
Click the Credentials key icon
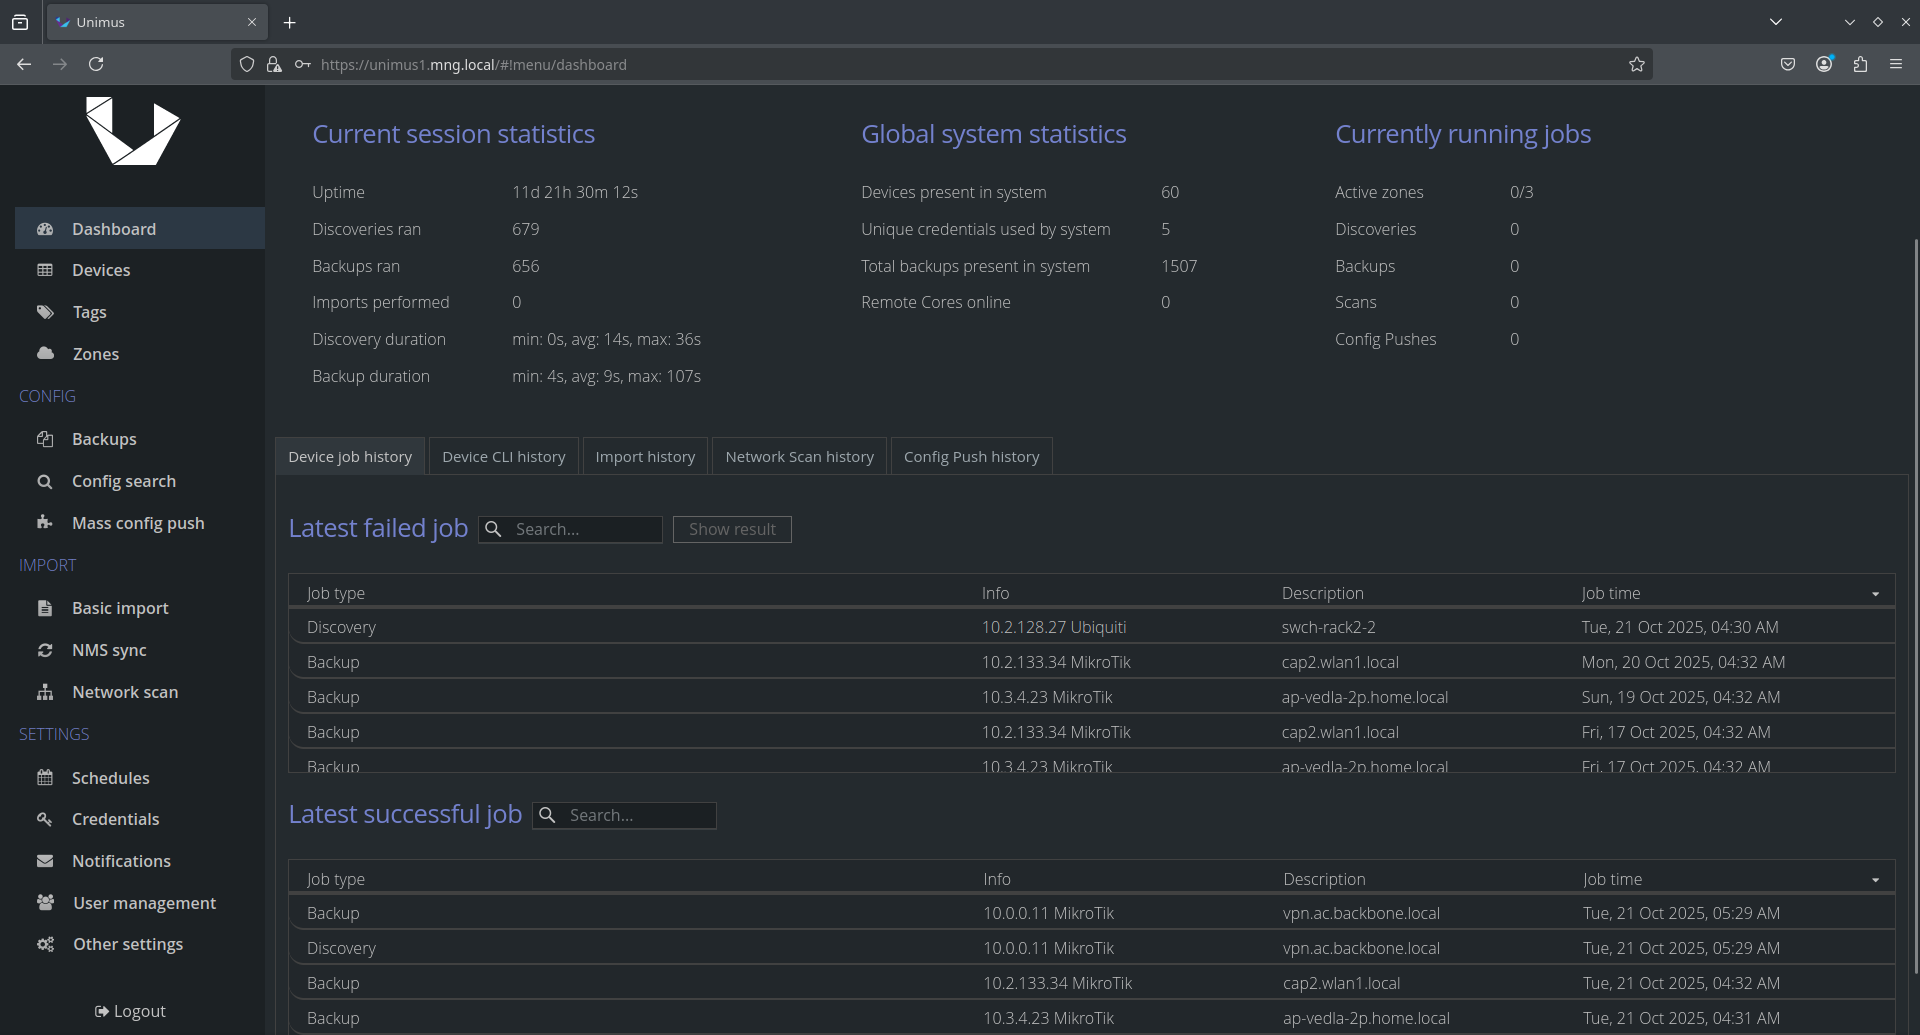(45, 819)
